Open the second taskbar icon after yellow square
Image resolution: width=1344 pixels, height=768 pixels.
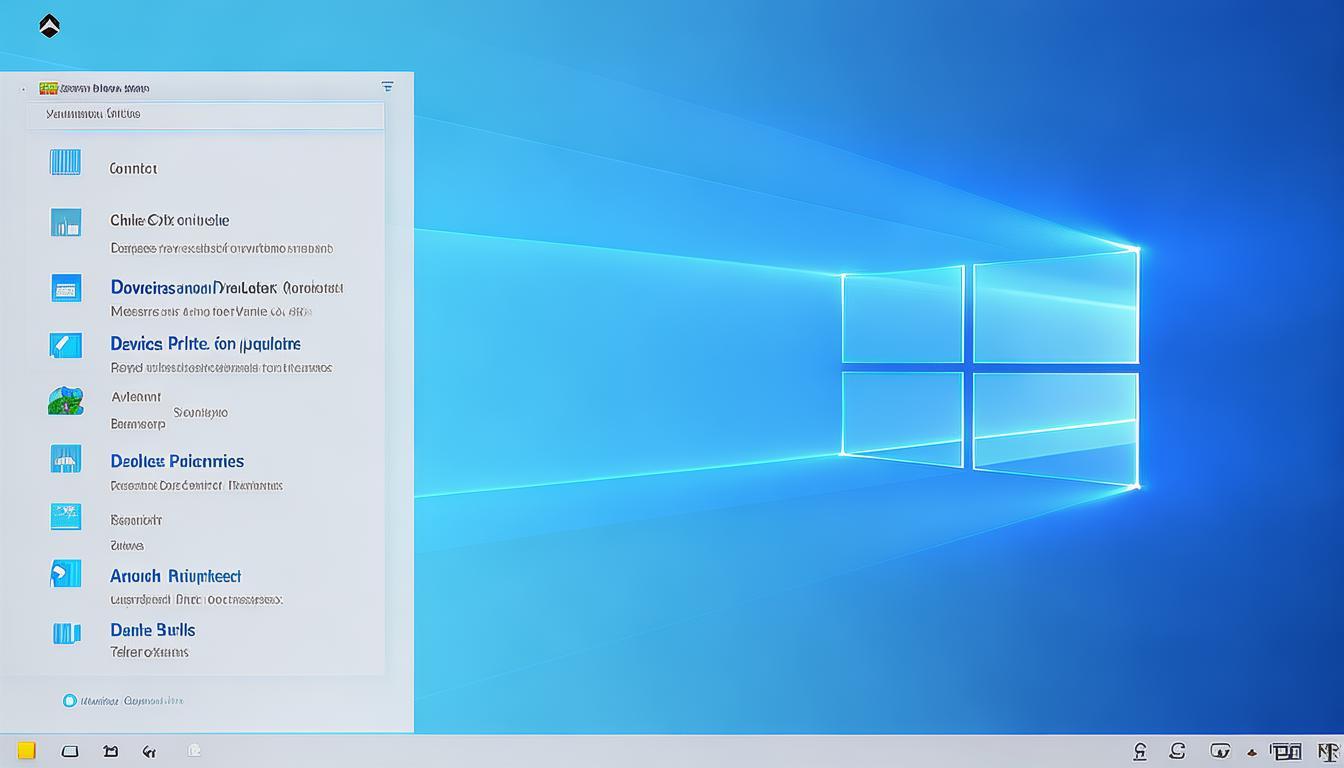111,751
